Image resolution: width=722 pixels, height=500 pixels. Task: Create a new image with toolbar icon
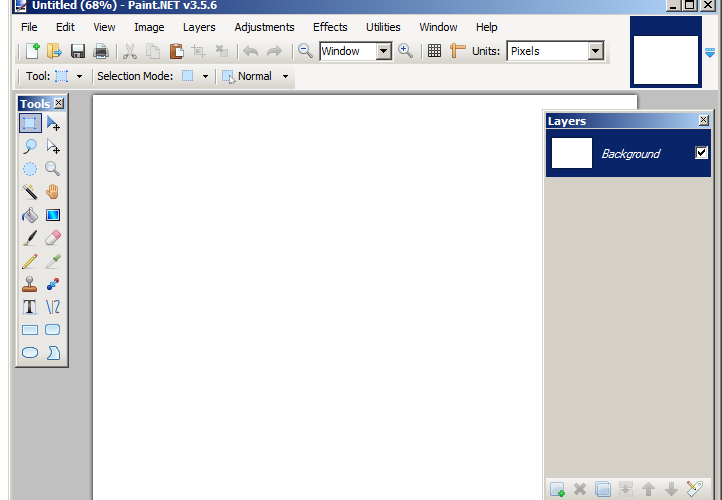tap(32, 51)
